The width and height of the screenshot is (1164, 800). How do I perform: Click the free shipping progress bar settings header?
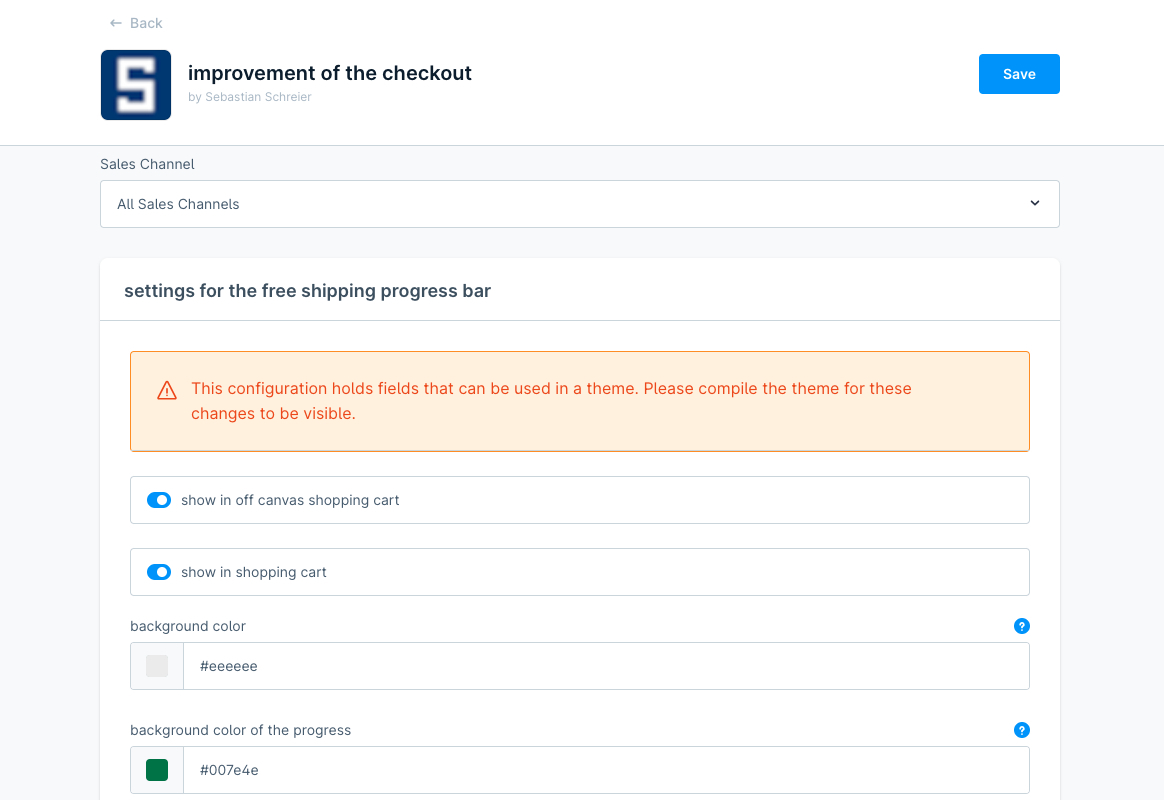307,291
